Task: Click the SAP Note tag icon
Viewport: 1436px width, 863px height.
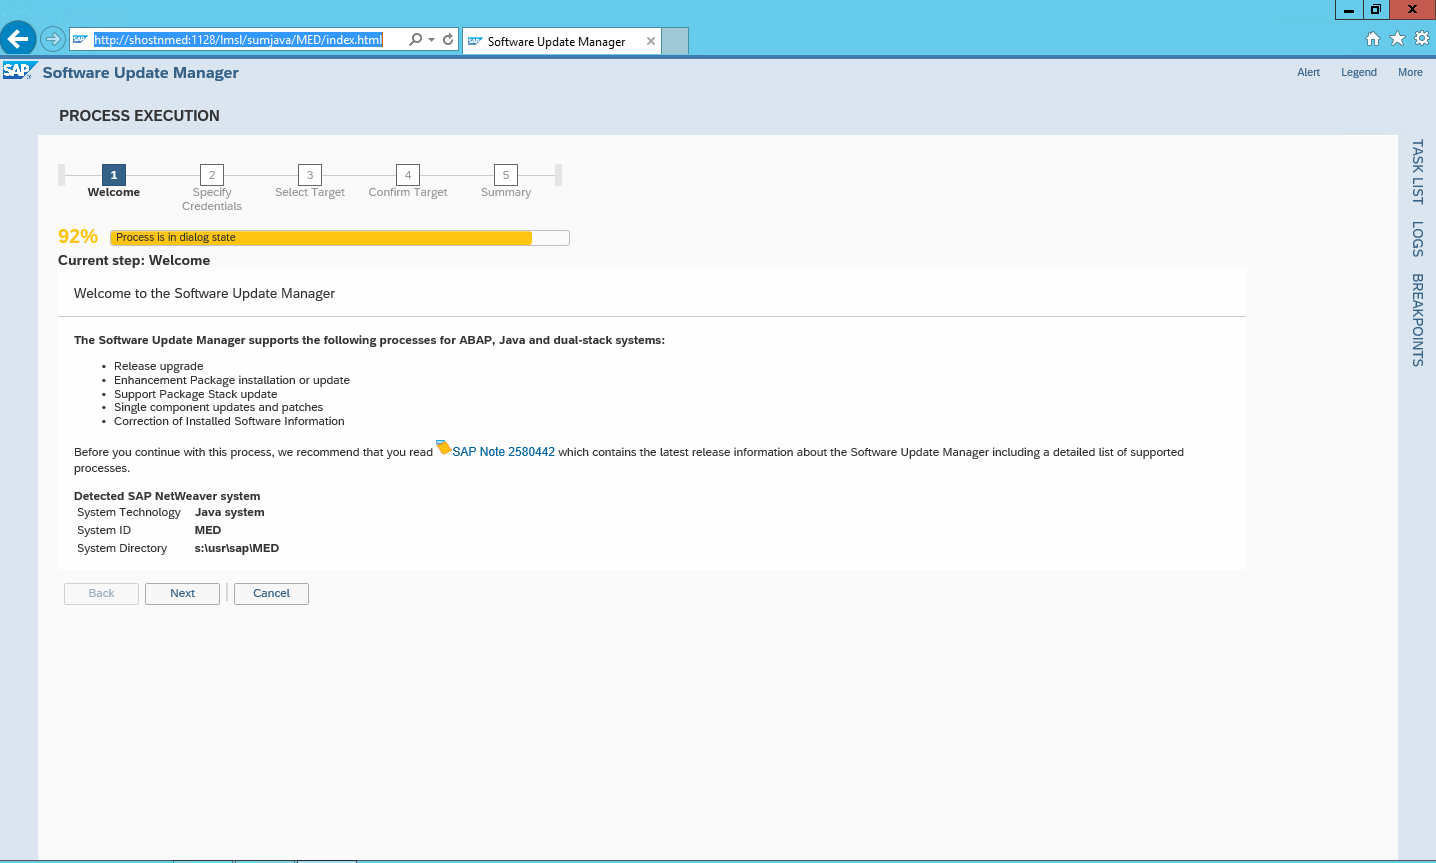Action: tap(443, 447)
